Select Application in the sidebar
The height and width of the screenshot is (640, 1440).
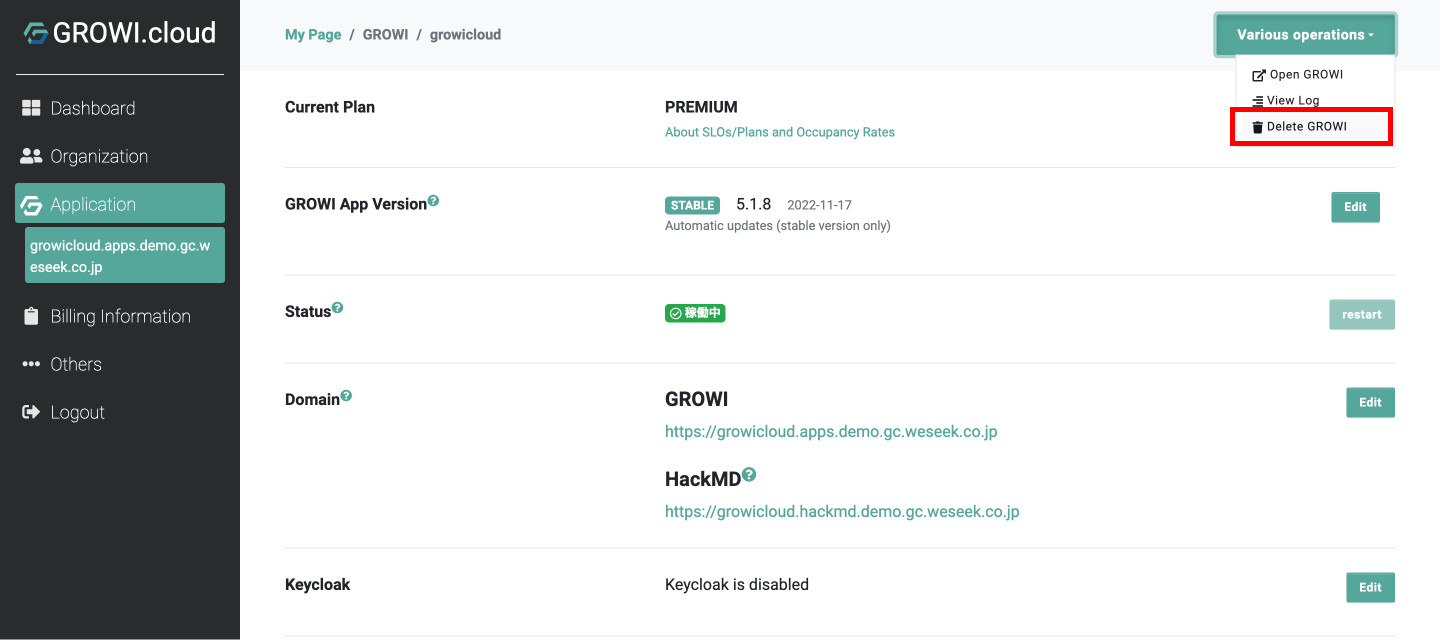pyautogui.click(x=120, y=204)
